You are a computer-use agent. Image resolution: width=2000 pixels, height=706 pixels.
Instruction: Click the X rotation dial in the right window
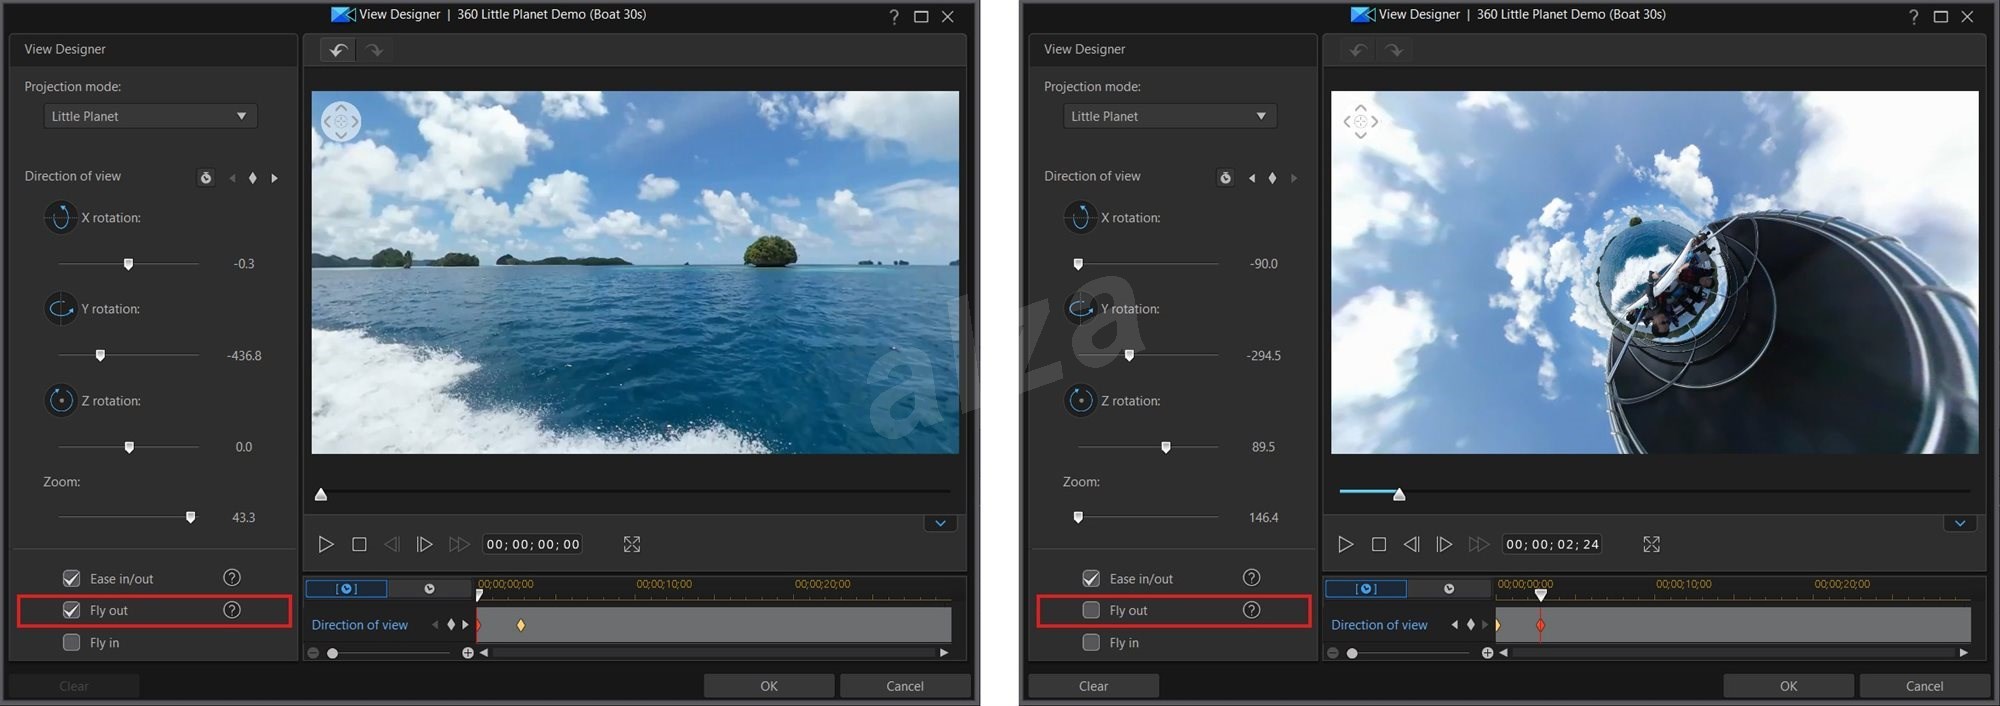[x=1080, y=217]
